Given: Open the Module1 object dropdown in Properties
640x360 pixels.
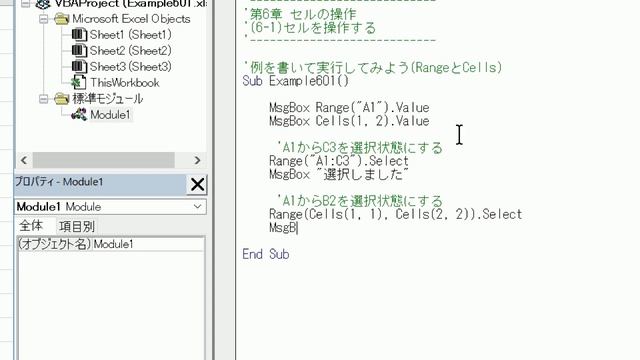Looking at the screenshot, I should (x=198, y=207).
